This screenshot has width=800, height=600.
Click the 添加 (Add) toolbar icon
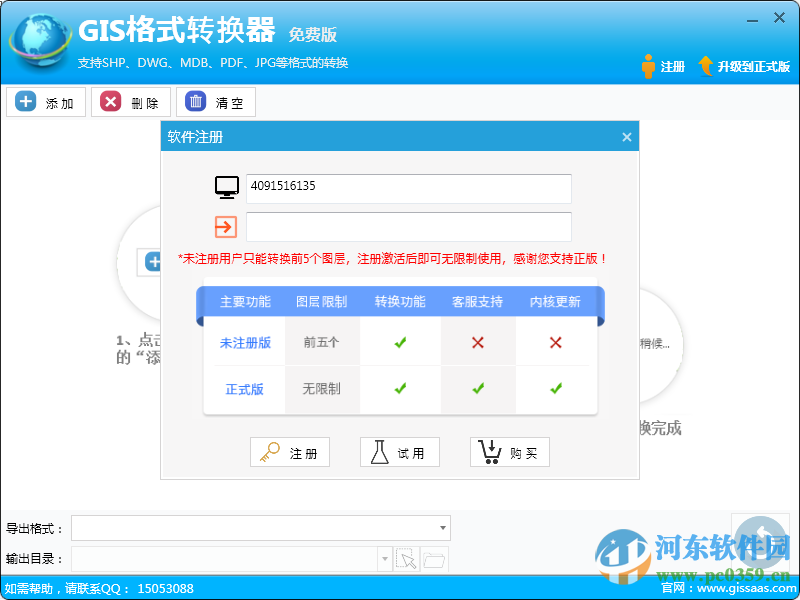pyautogui.click(x=26, y=101)
